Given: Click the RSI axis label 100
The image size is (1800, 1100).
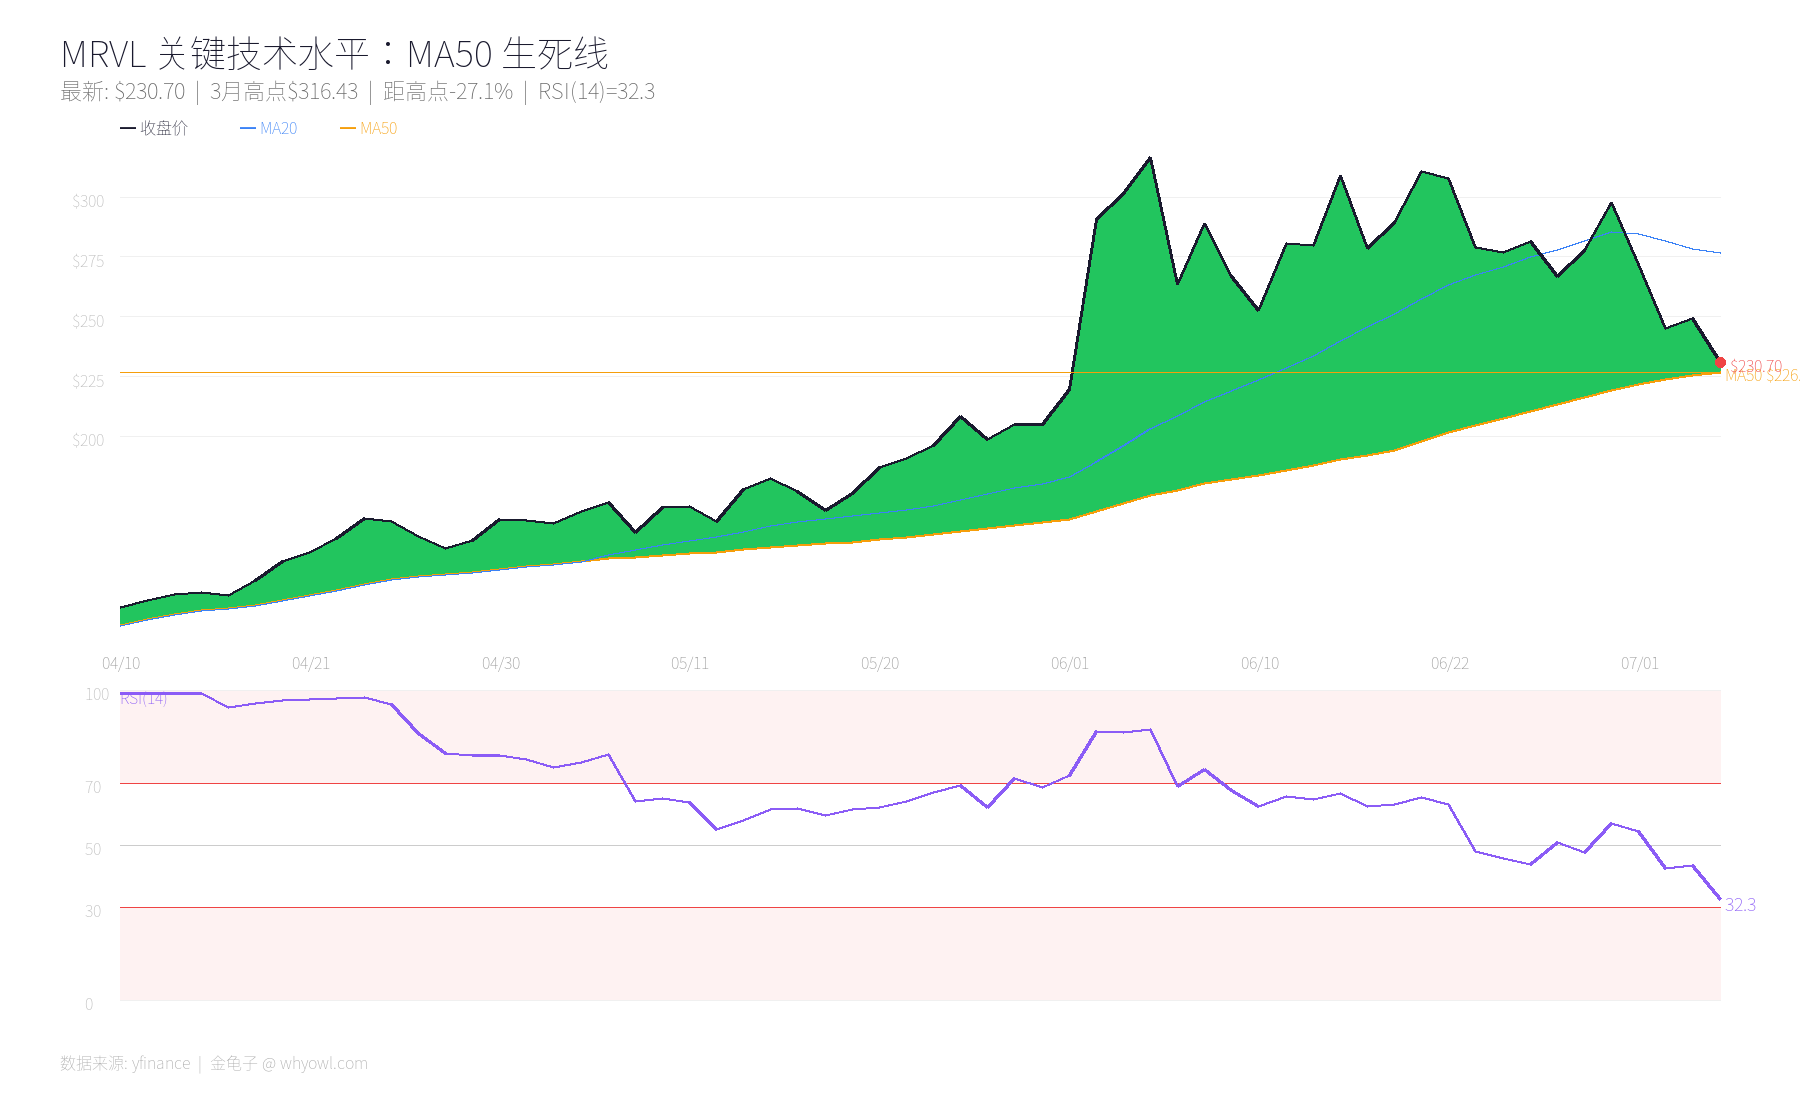Looking at the screenshot, I should (97, 694).
